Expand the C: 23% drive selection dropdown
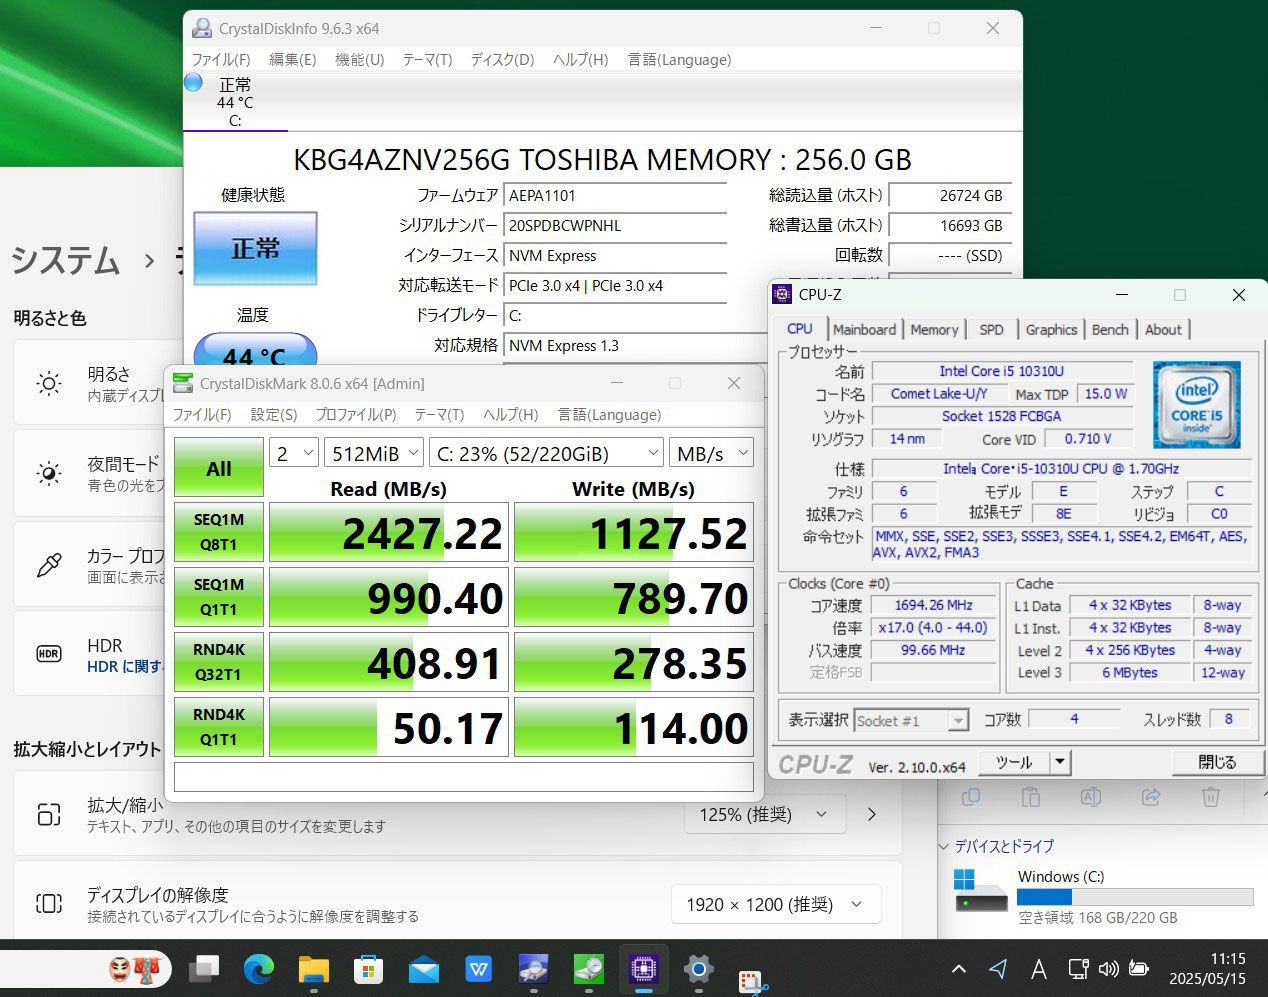This screenshot has height=997, width=1268. tap(546, 454)
